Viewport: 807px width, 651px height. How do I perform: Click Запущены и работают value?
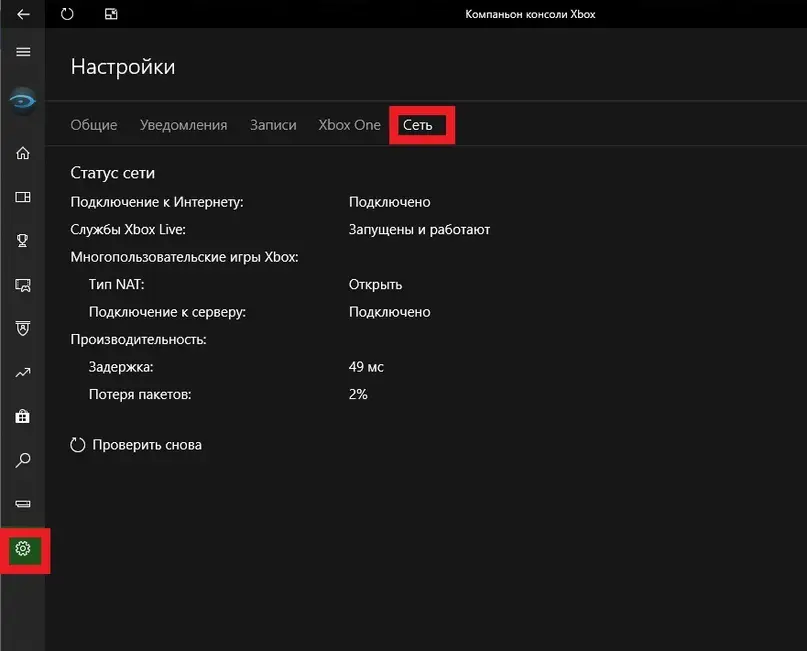click(419, 230)
